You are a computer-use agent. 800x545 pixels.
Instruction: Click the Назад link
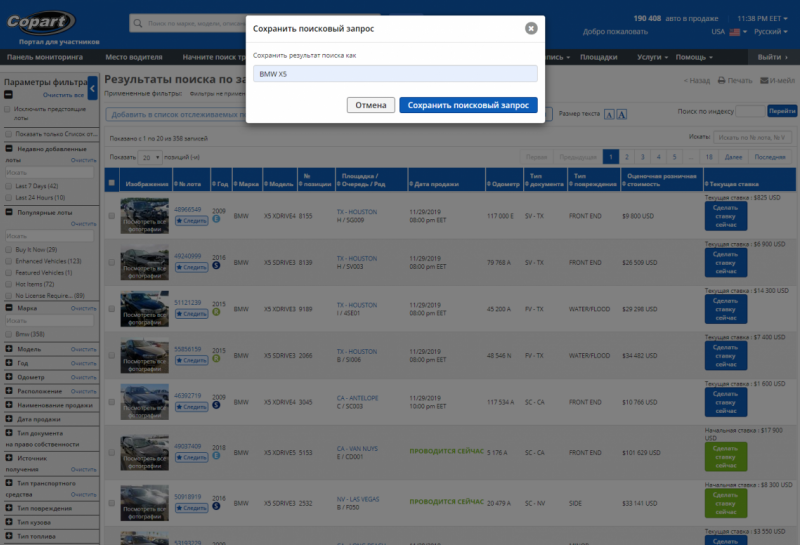coord(697,81)
